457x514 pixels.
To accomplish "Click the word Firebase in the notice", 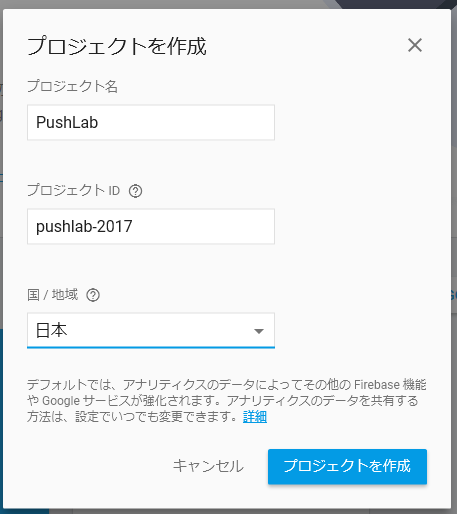I will click(x=377, y=385).
